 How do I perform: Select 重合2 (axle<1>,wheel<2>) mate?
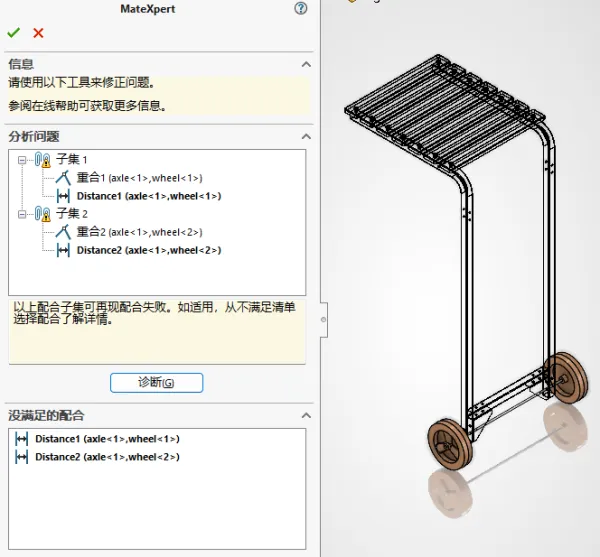coord(139,232)
